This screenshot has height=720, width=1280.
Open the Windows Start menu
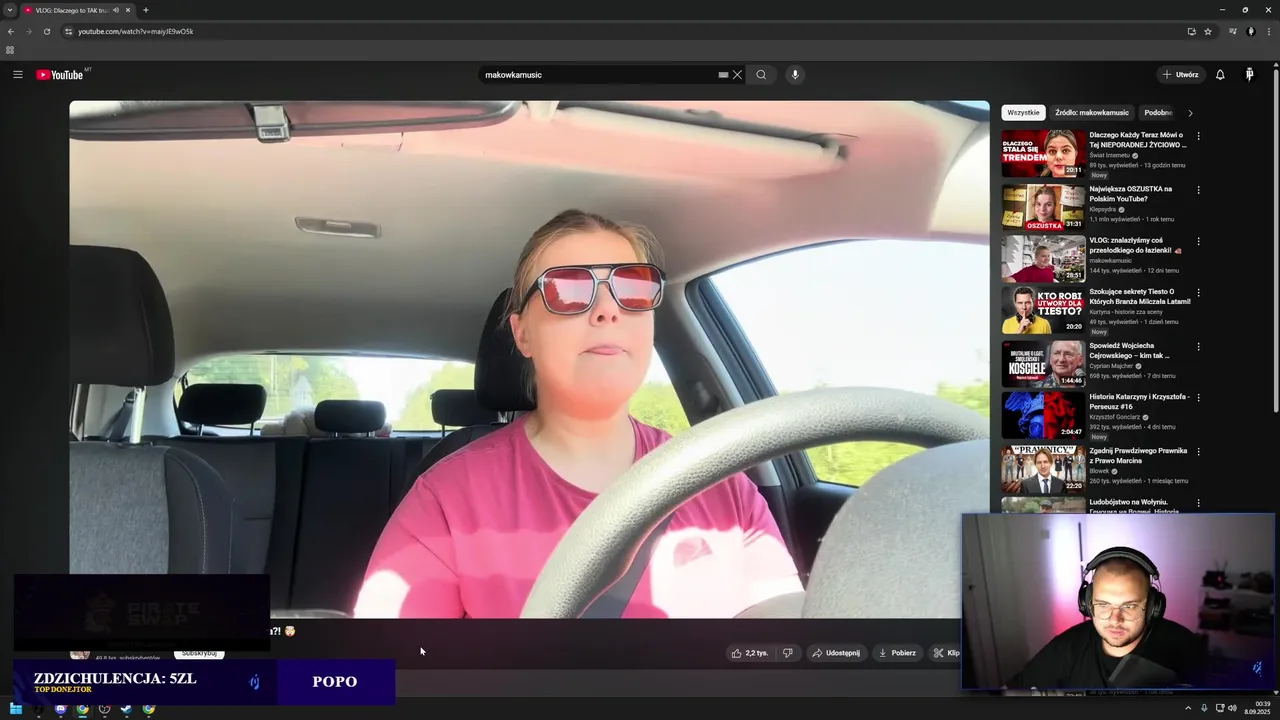[16, 709]
